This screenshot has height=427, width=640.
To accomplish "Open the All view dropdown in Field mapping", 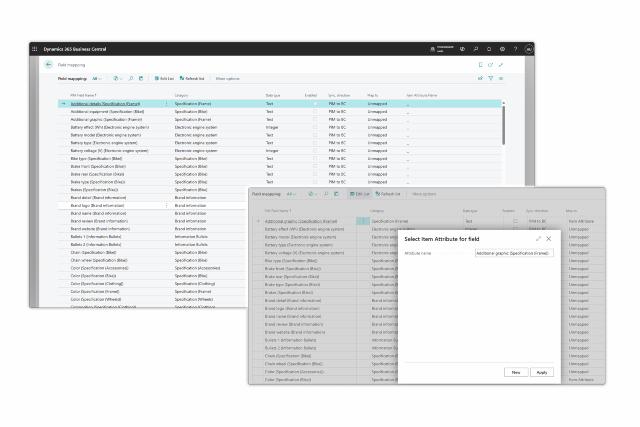I will pos(97,78).
